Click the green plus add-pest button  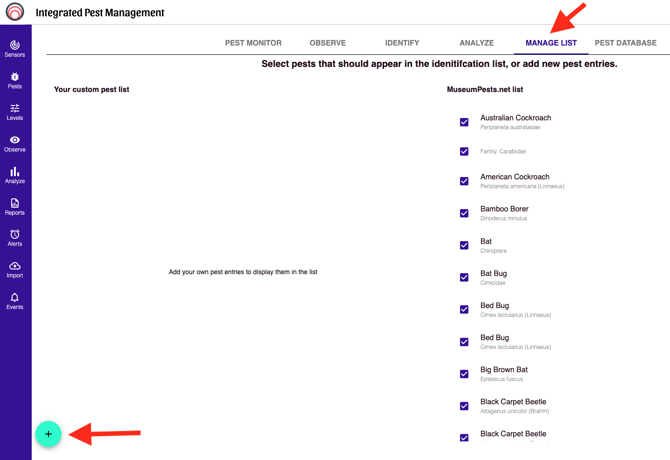click(x=48, y=434)
